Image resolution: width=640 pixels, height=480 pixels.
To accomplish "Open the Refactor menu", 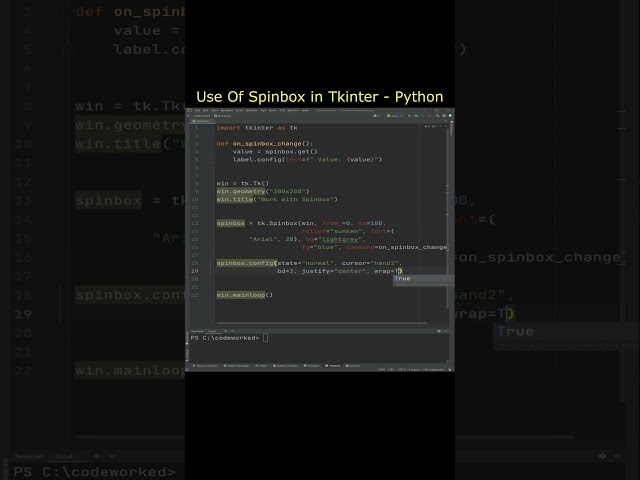I will coord(251,110).
